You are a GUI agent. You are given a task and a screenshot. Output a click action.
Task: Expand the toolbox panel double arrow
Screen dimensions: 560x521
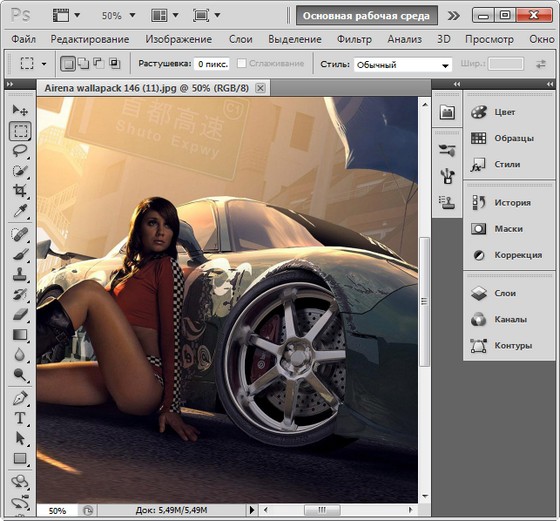(x=10, y=84)
